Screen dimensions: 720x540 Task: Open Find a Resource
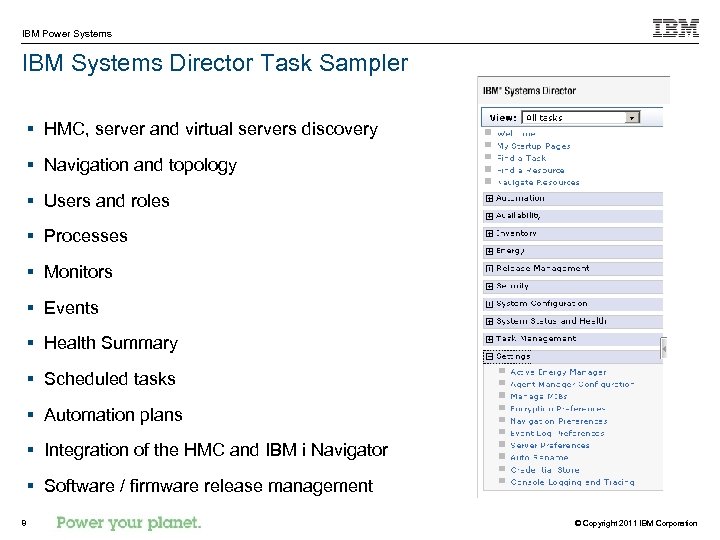tap(530, 170)
